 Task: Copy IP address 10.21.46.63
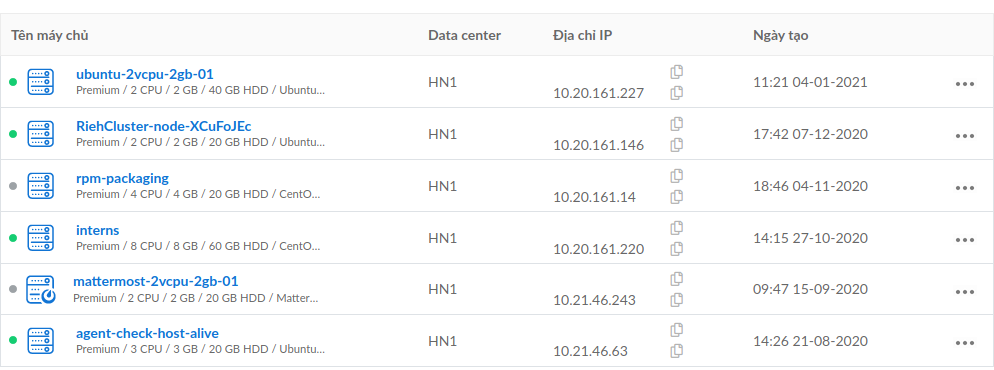click(676, 350)
